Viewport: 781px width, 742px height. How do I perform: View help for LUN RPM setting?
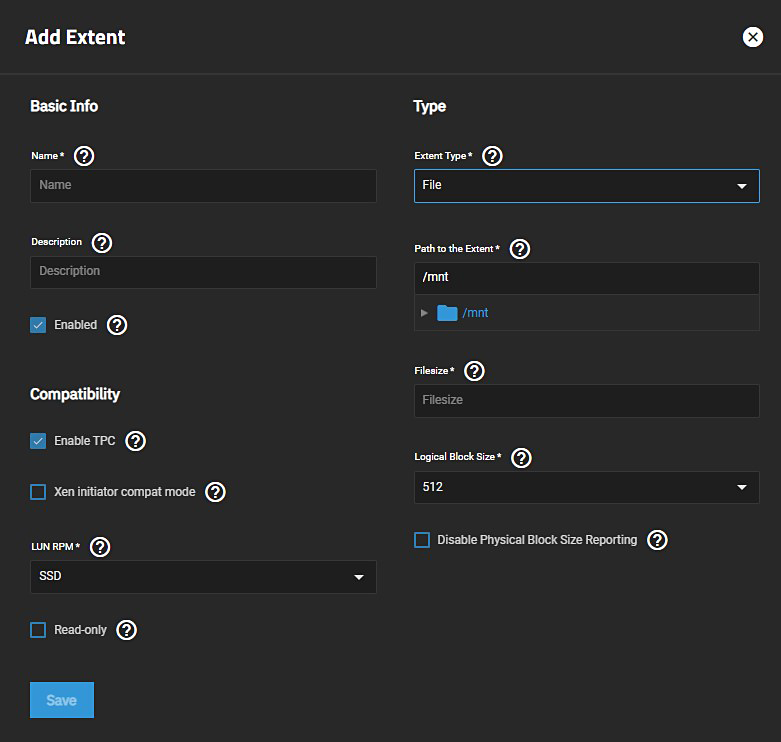point(100,547)
